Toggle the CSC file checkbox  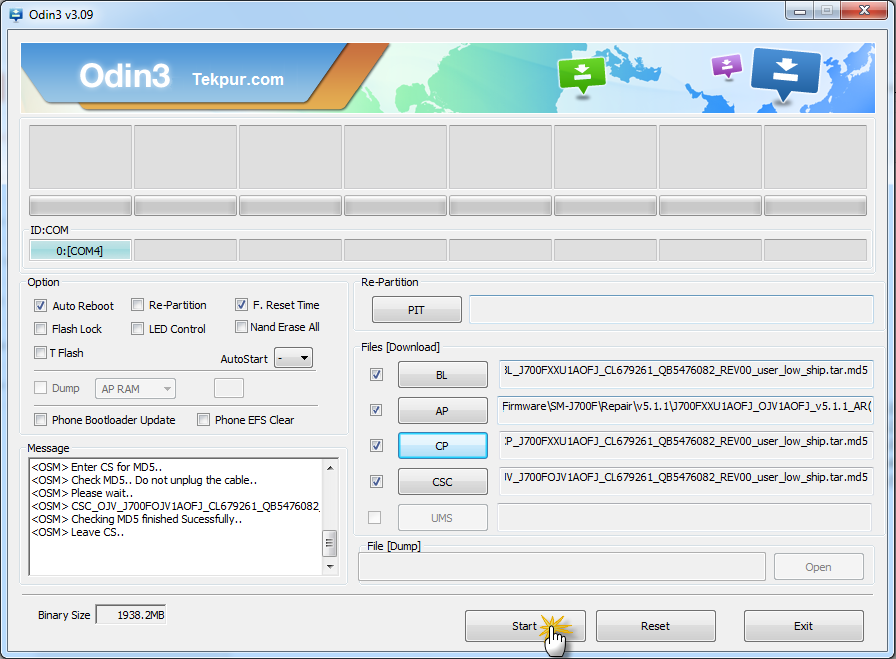(376, 481)
